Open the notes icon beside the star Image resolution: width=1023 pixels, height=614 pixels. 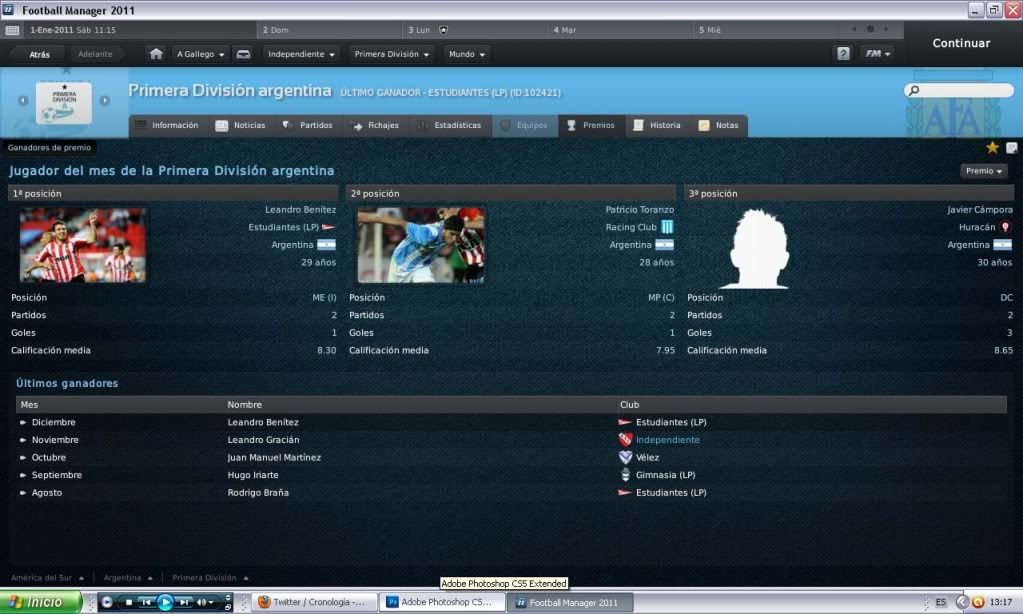1011,148
